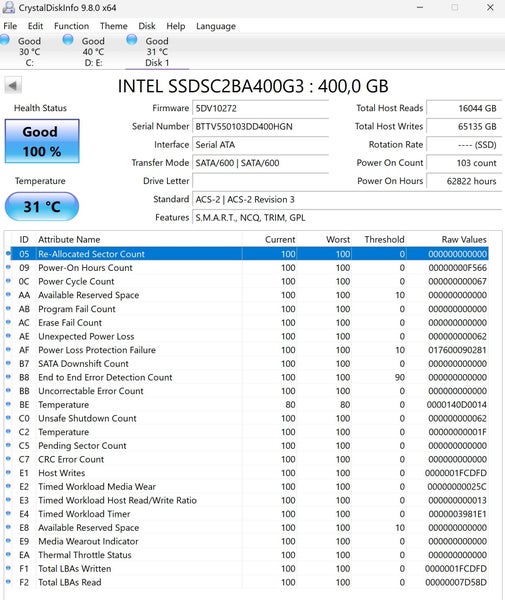Click status dot beside Media Wearout Indicator
The width and height of the screenshot is (505, 600).
(8, 541)
